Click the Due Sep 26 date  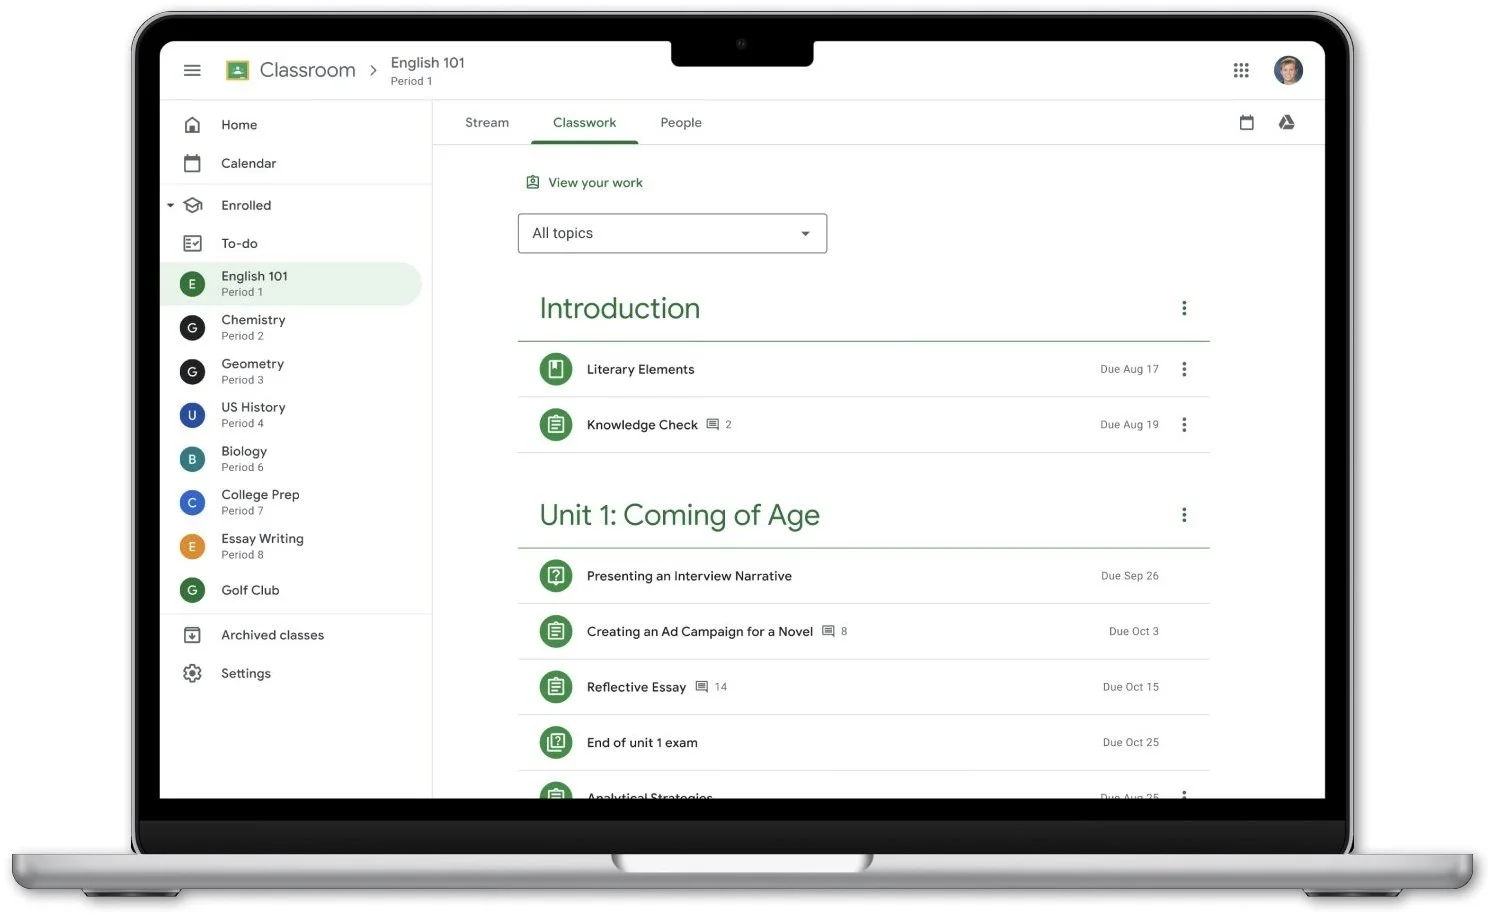pos(1130,576)
